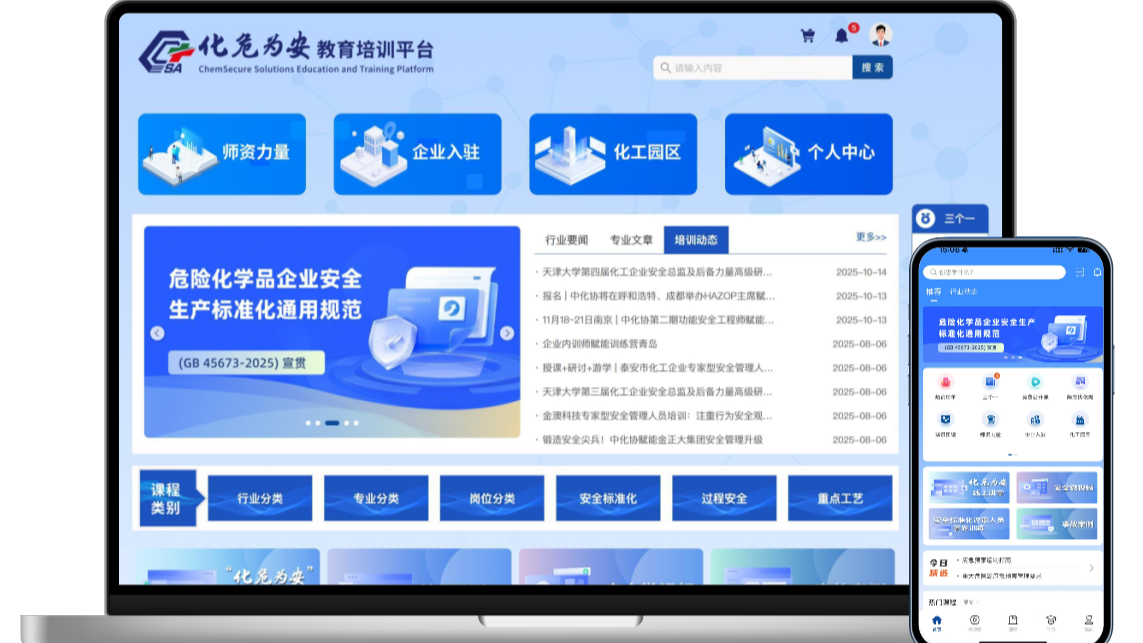The image size is (1143, 643).
Task: Open the 更多>> link
Action: (x=870, y=237)
